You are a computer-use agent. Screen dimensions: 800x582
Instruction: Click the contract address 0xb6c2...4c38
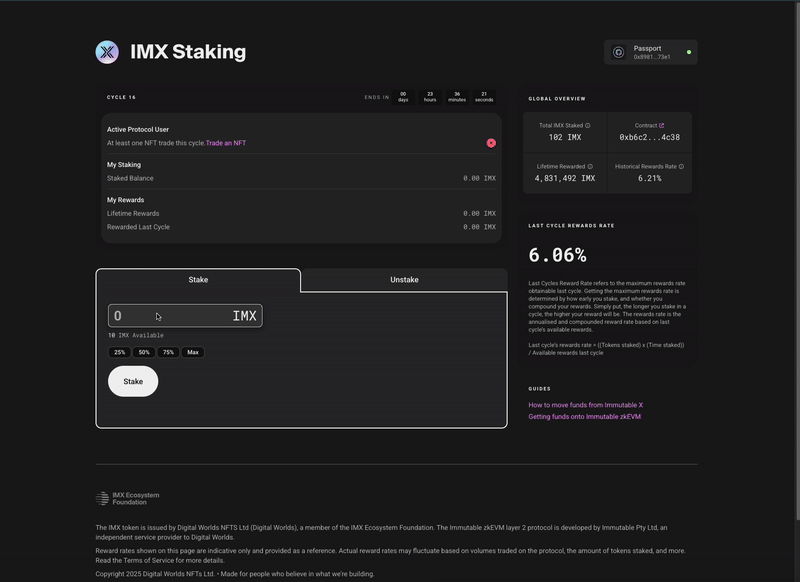point(649,137)
